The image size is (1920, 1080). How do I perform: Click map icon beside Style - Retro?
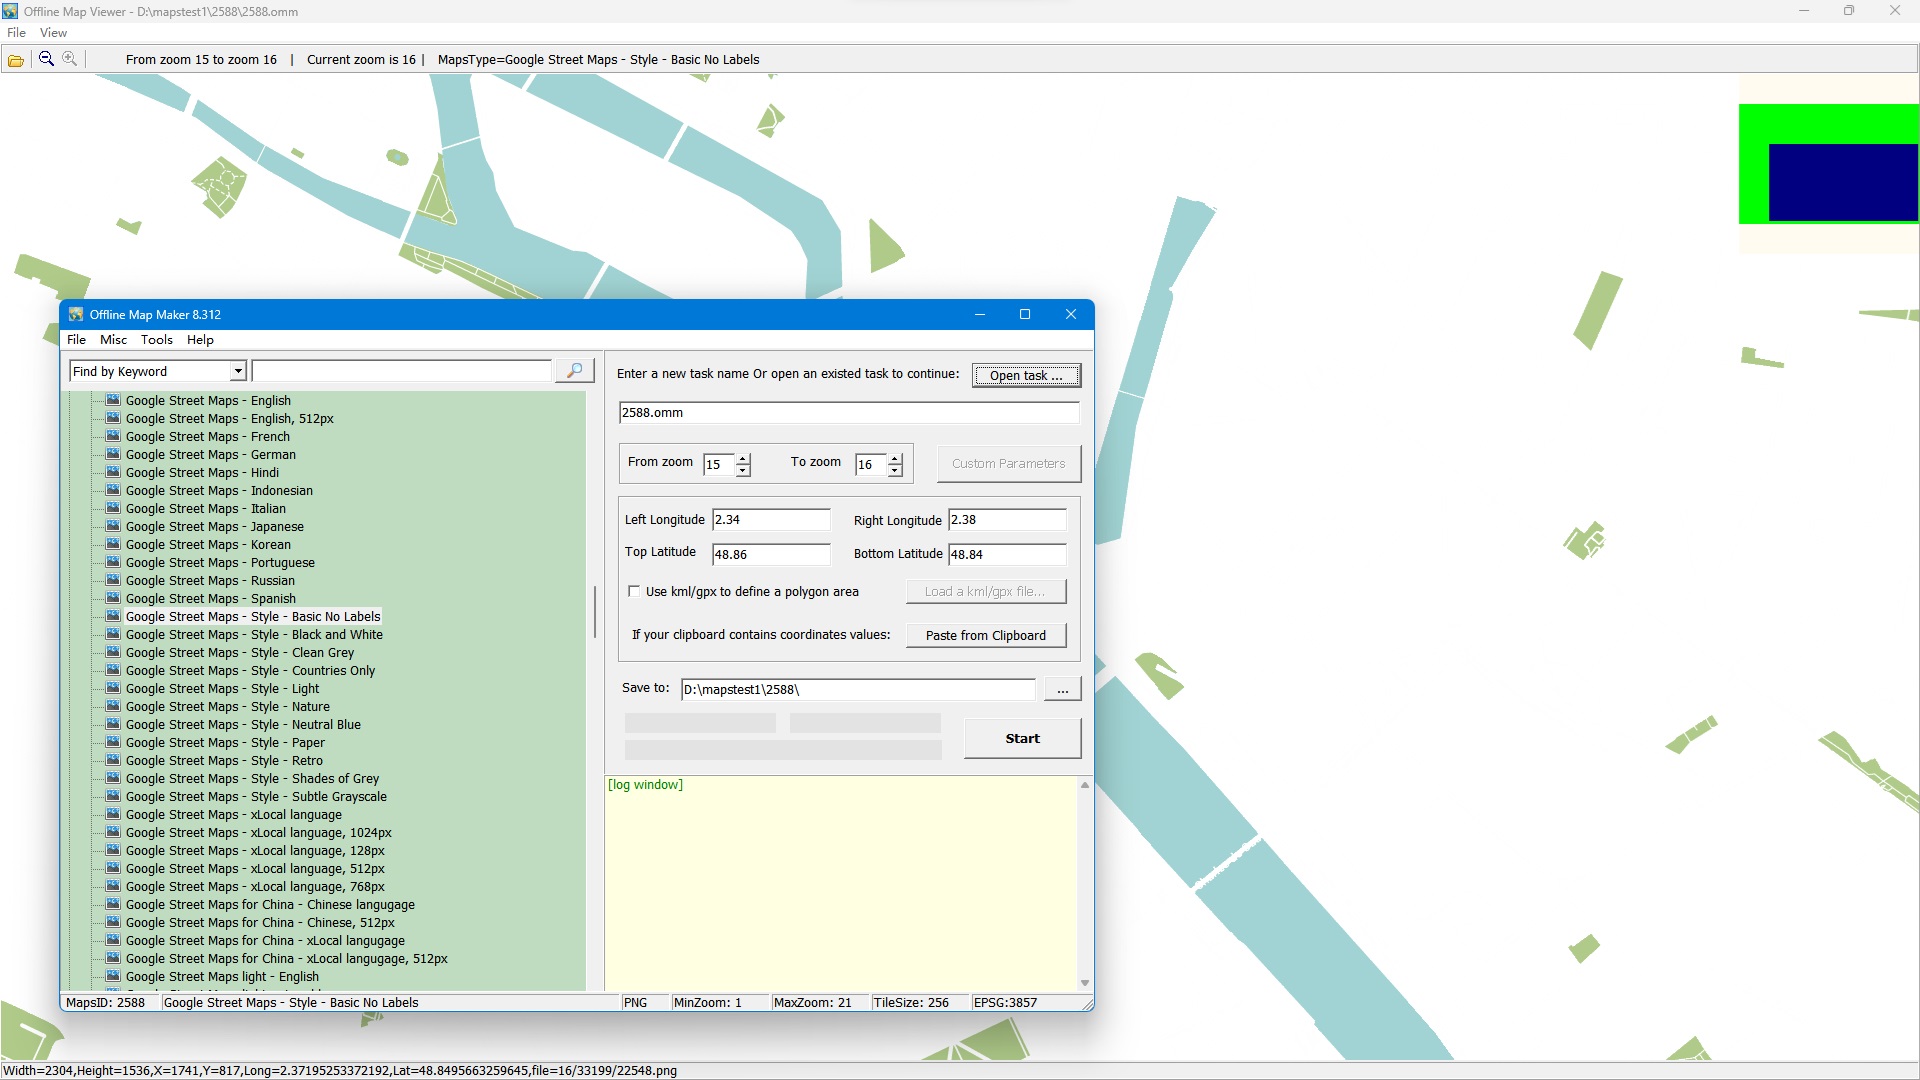point(113,760)
